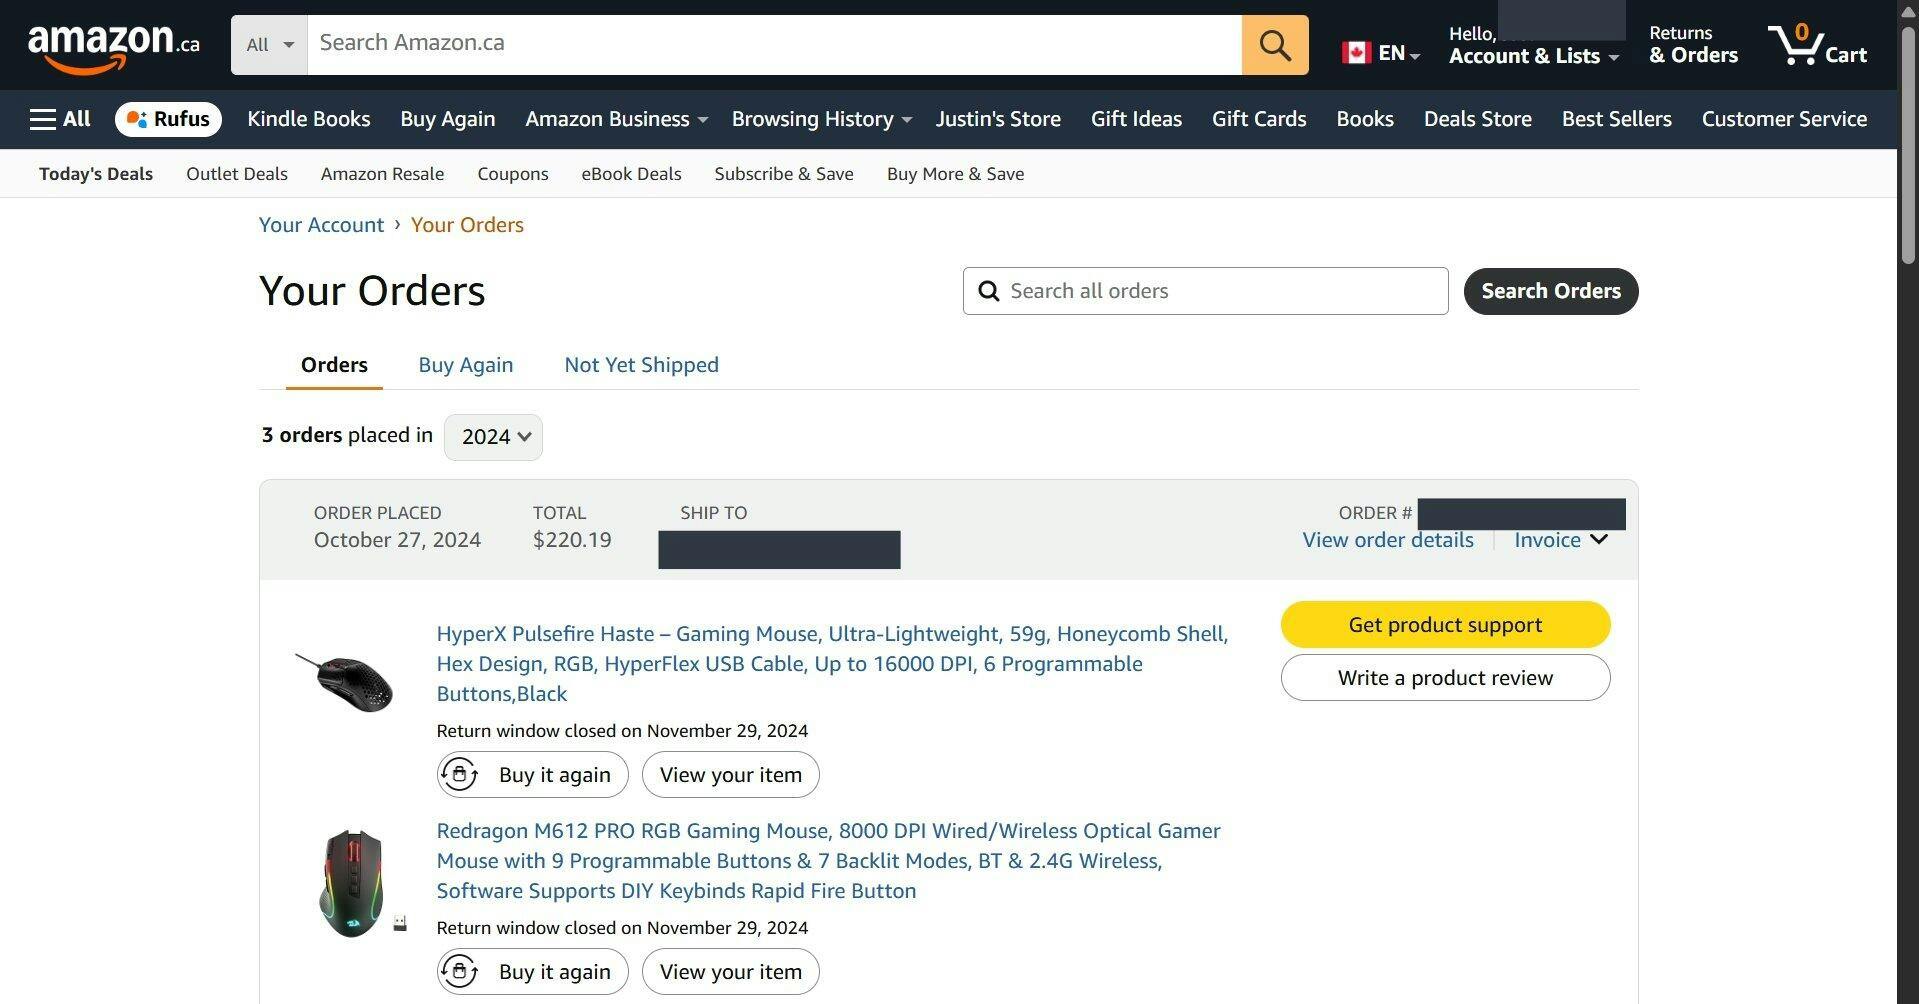Launch the Rufus assistant
The image size is (1919, 1004).
coord(168,119)
